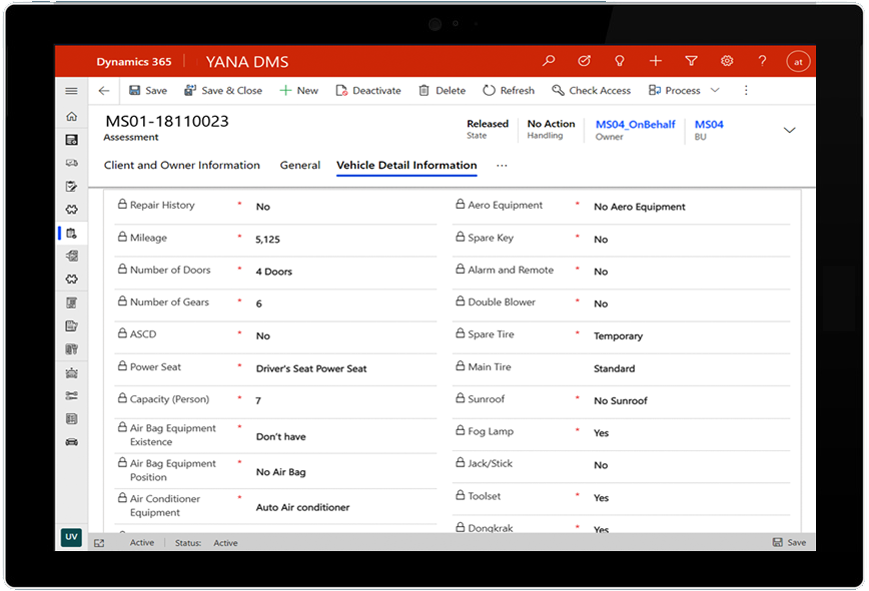
Task: Click the sliders icon in sidebar
Action: [71, 395]
